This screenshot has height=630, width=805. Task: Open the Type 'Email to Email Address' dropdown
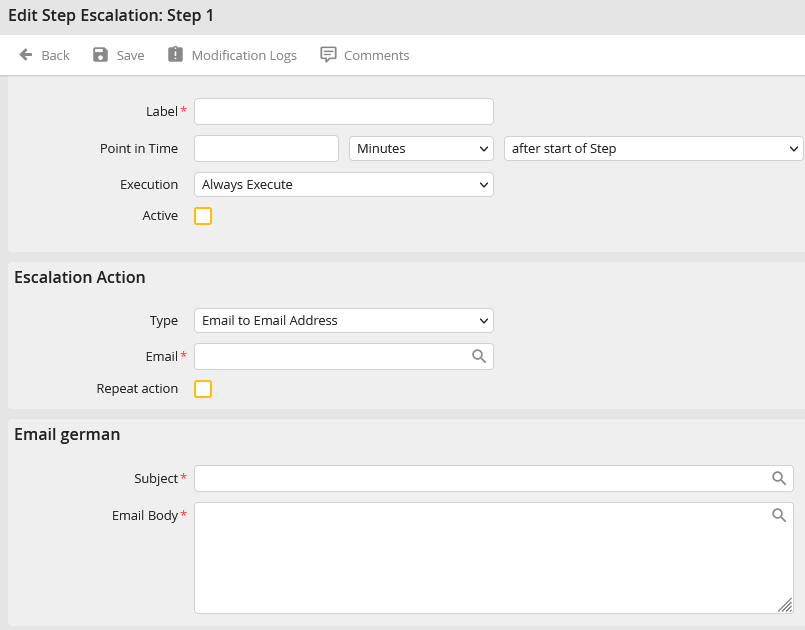343,320
